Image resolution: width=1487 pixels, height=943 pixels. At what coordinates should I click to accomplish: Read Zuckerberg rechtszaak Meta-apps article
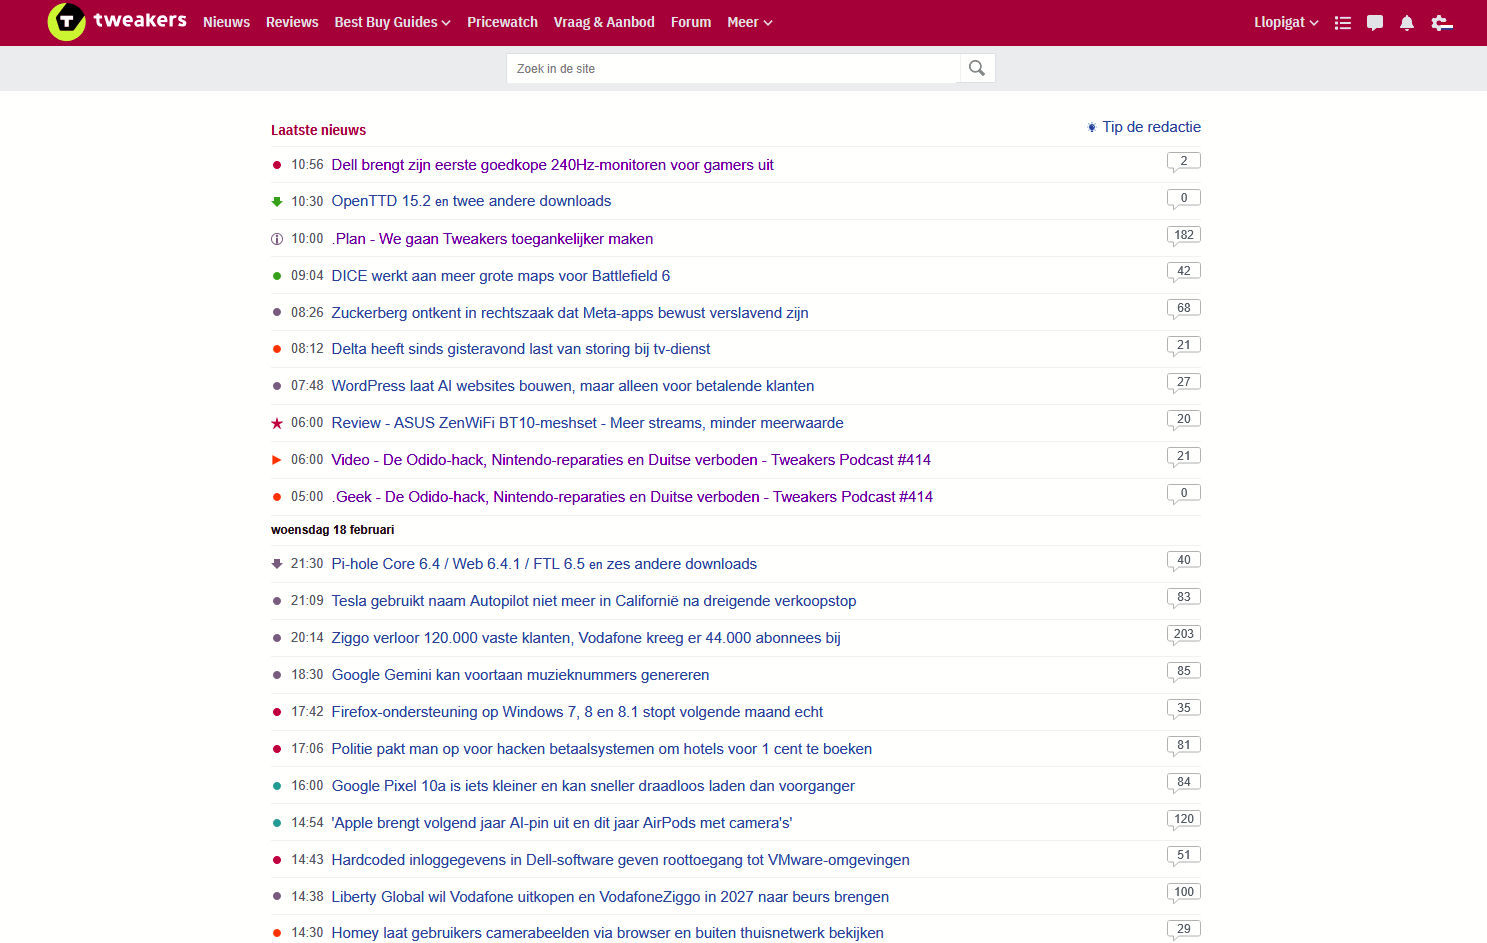[570, 313]
